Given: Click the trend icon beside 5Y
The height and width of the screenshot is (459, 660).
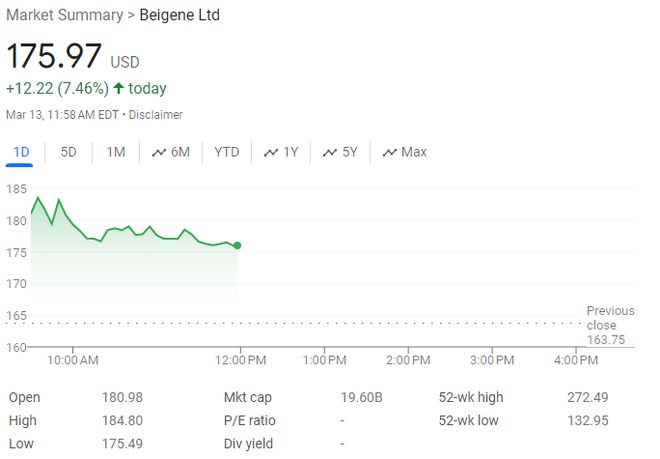Looking at the screenshot, I should pos(329,153).
